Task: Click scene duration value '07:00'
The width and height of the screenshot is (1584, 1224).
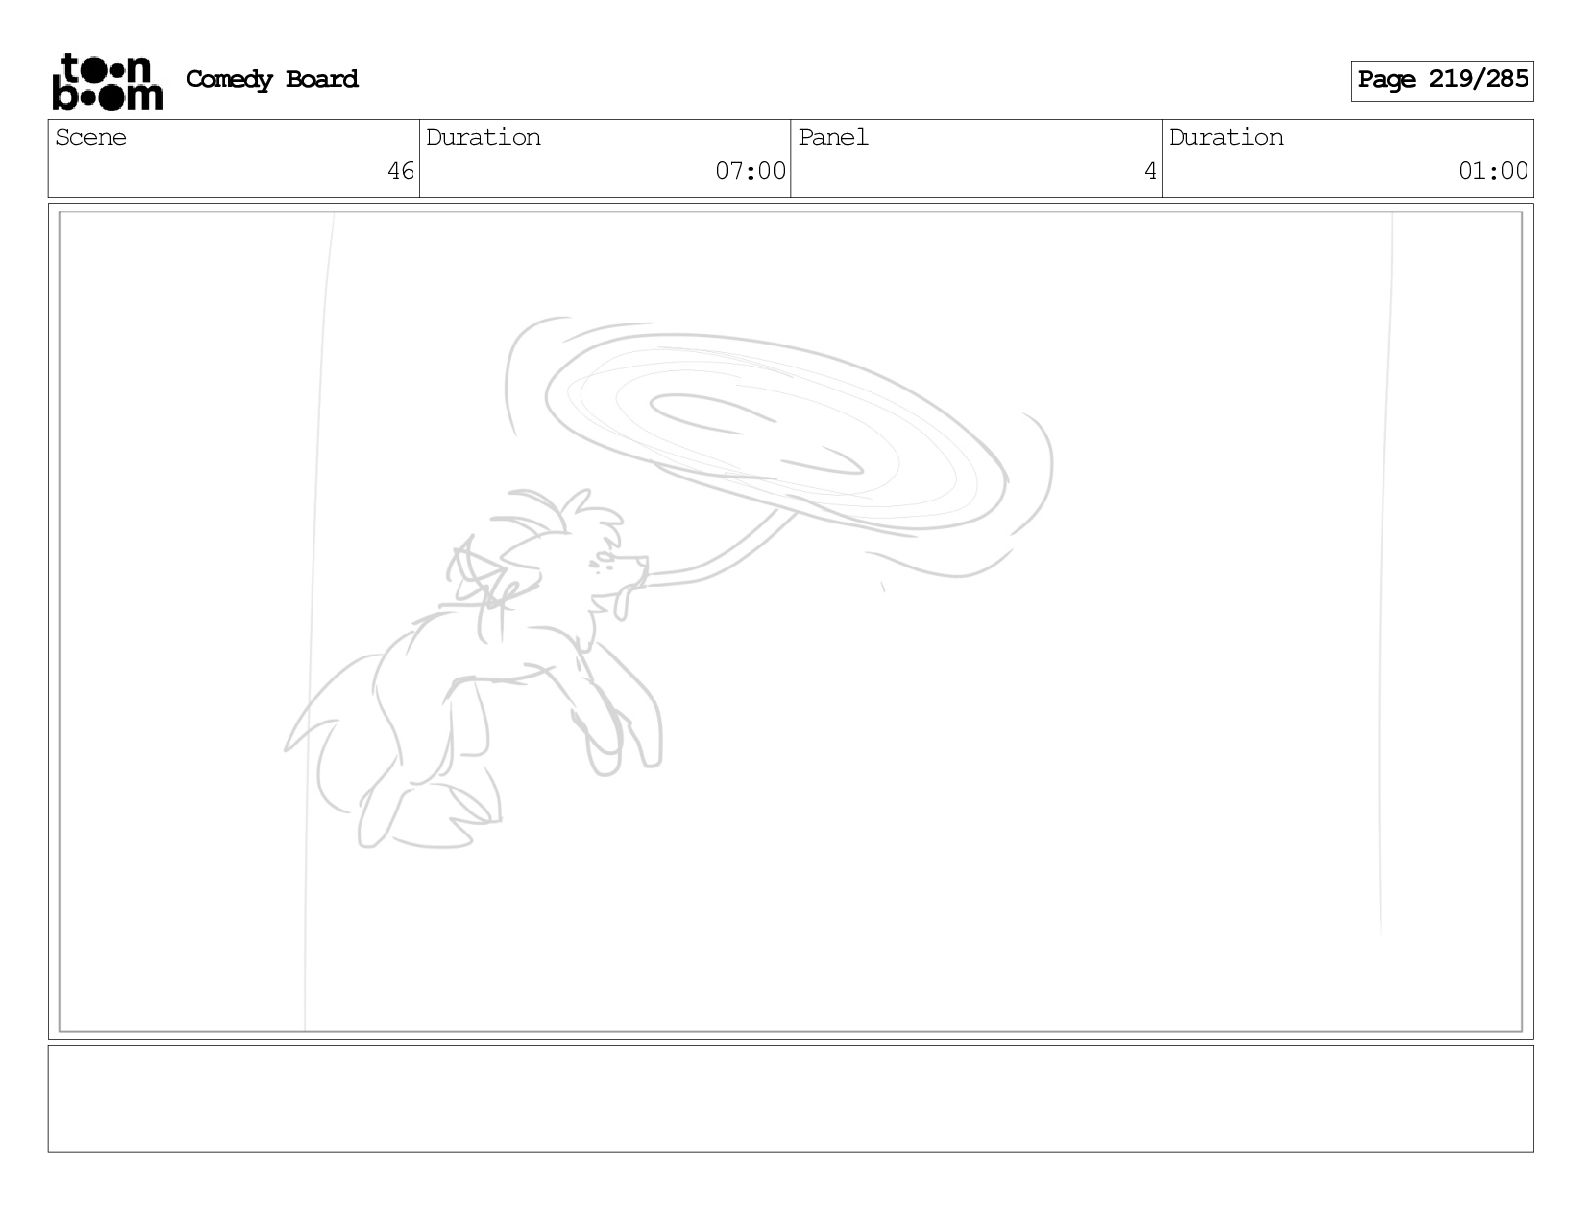Action: [750, 171]
